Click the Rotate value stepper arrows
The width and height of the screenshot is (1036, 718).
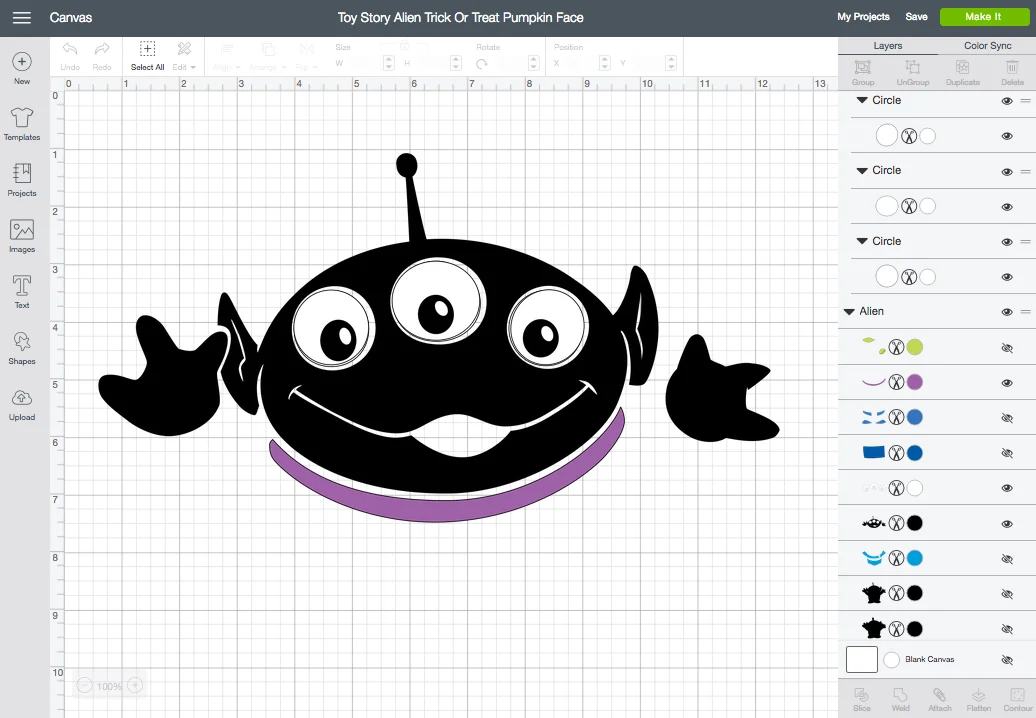pos(534,63)
